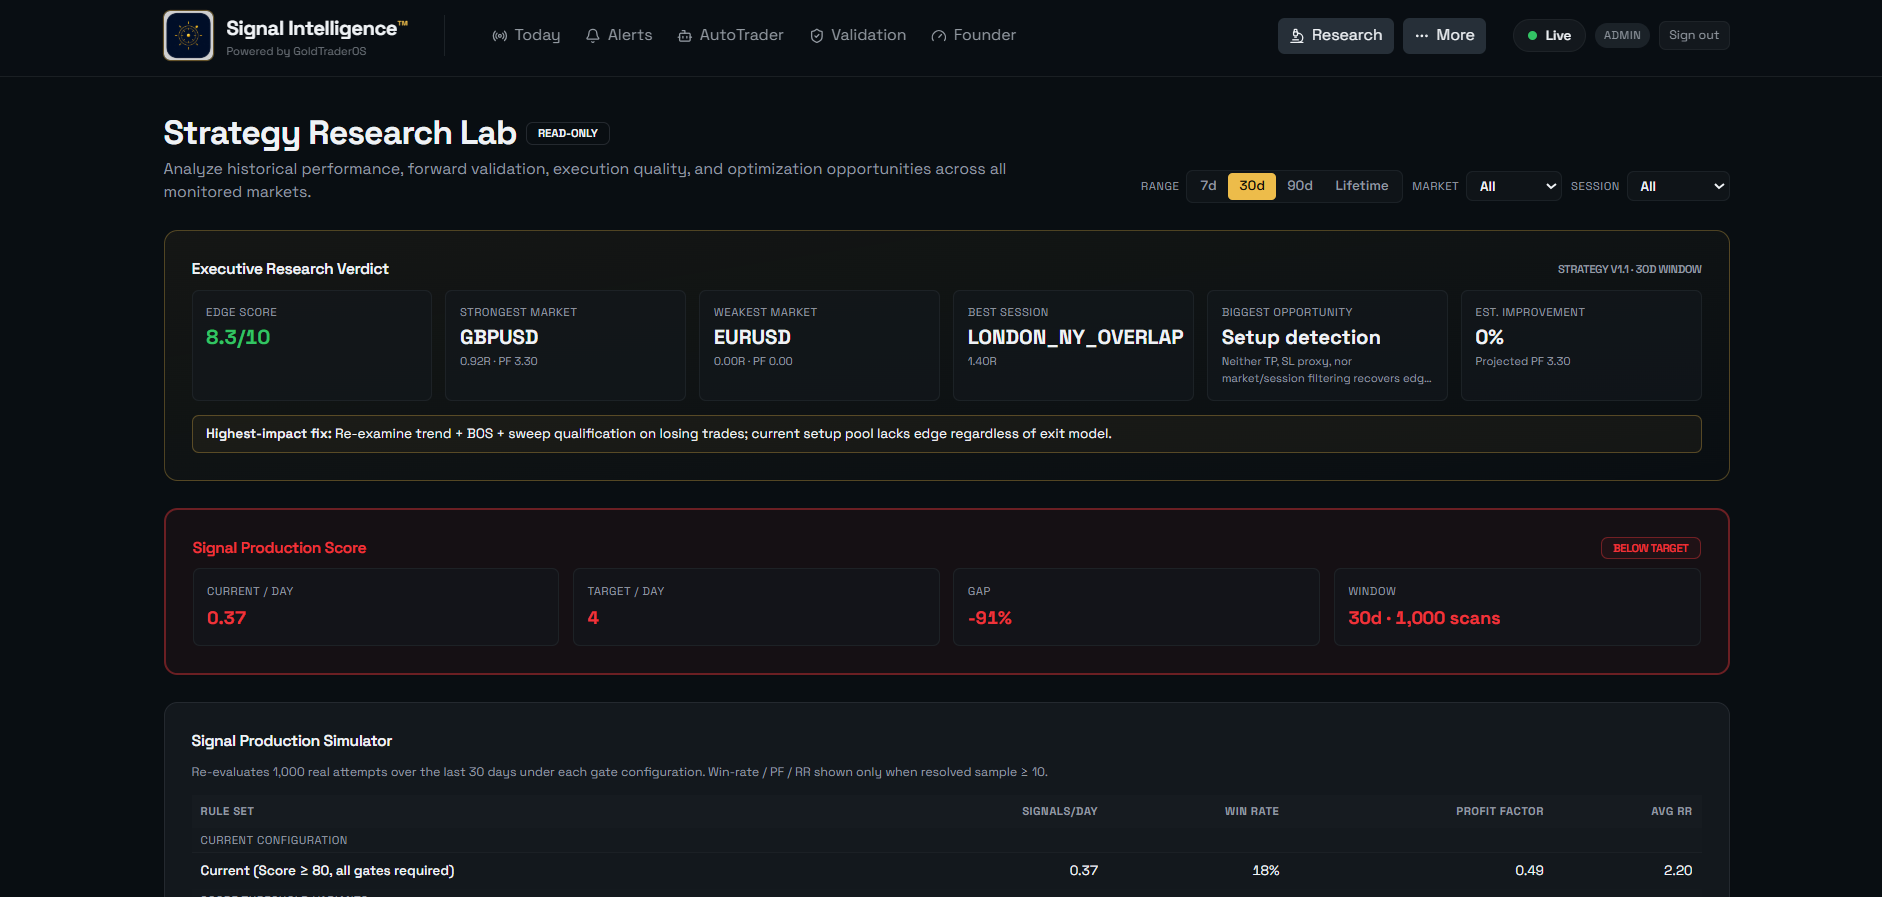This screenshot has width=1882, height=897.
Task: Switch range to Lifetime
Action: [1362, 186]
